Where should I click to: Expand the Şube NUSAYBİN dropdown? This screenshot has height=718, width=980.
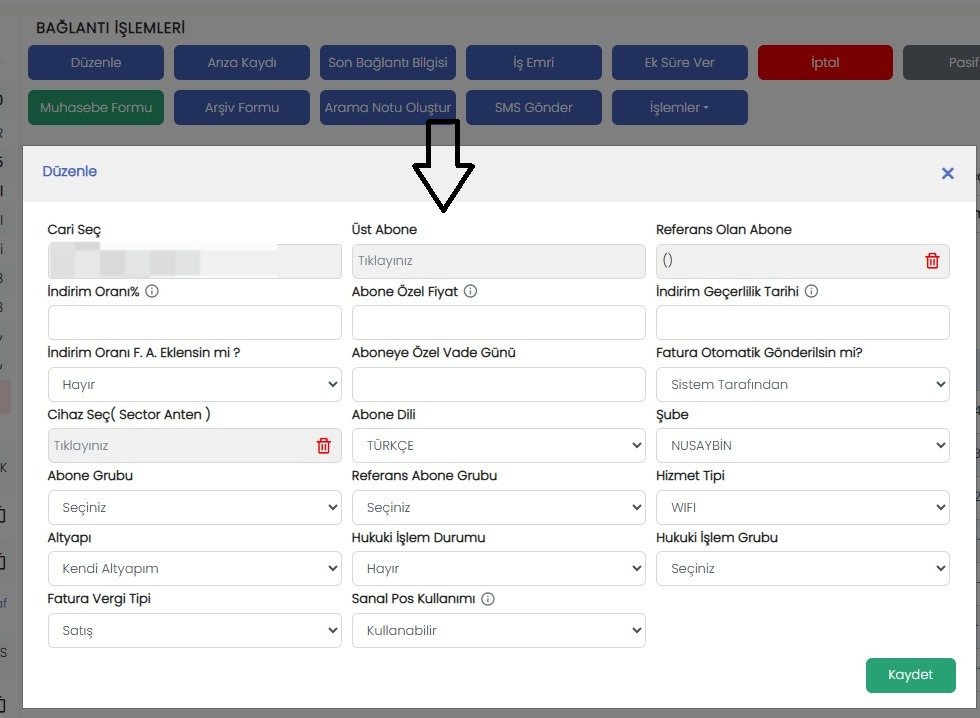pos(802,446)
